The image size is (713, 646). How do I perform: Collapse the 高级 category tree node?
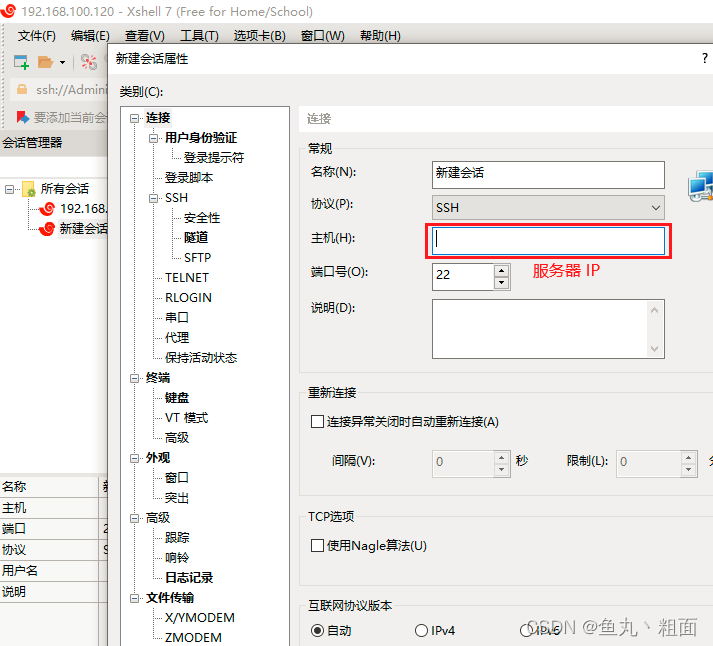134,518
